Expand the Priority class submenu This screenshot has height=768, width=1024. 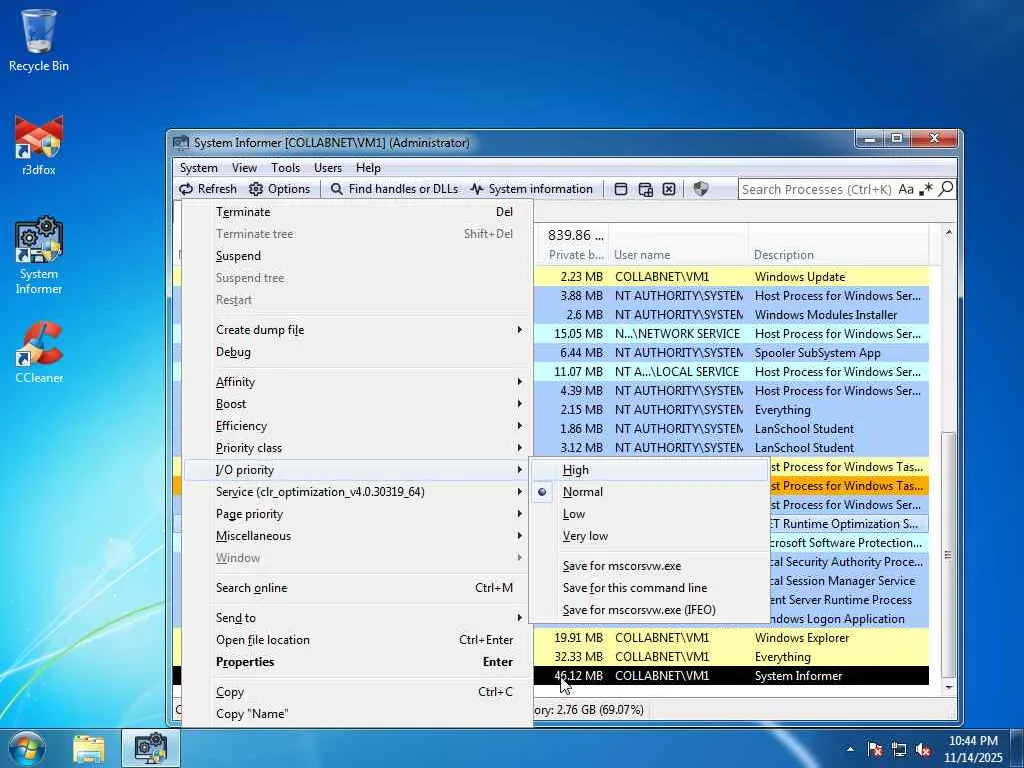(357, 448)
